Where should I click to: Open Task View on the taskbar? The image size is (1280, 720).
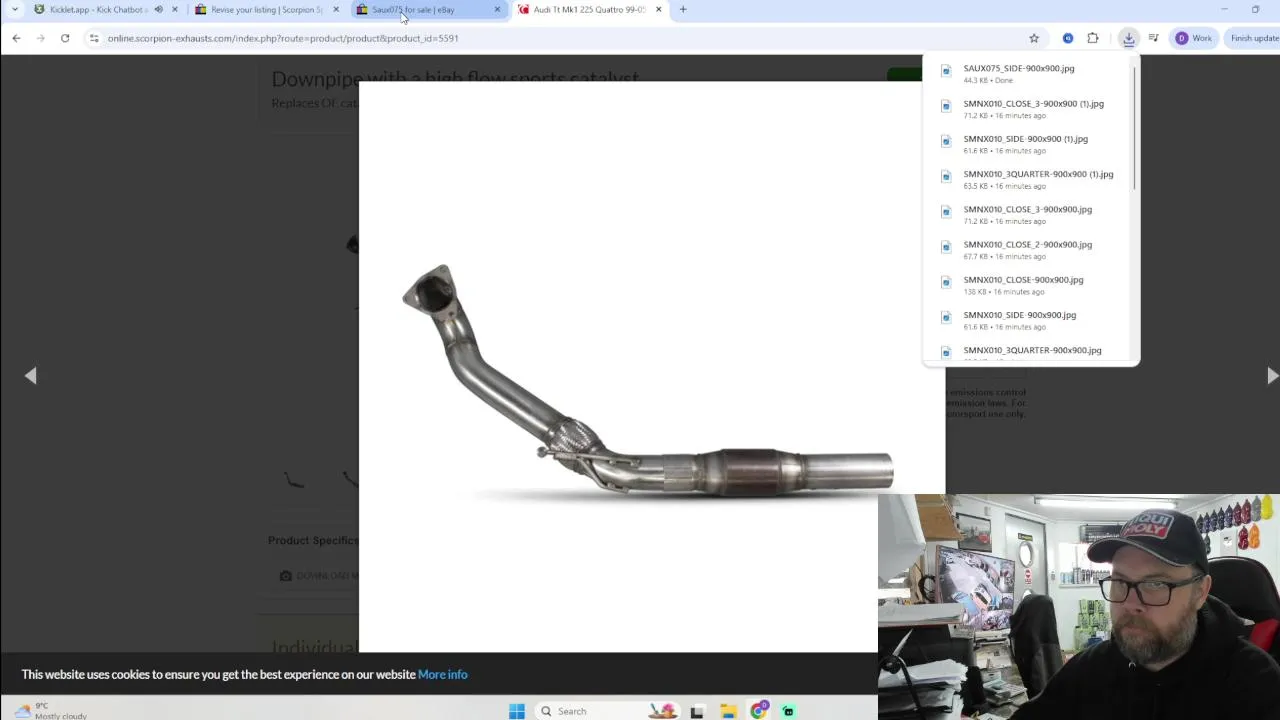697,711
